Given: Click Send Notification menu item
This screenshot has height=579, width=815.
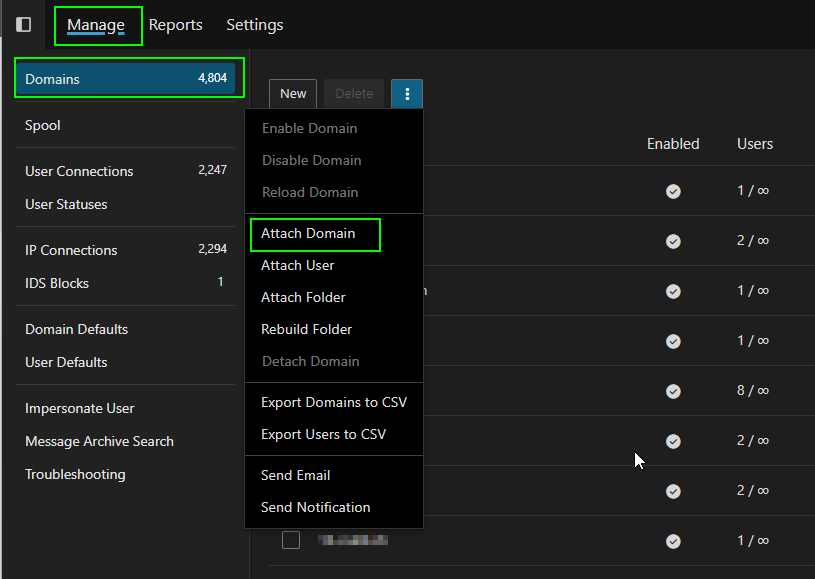Looking at the screenshot, I should pos(315,508).
